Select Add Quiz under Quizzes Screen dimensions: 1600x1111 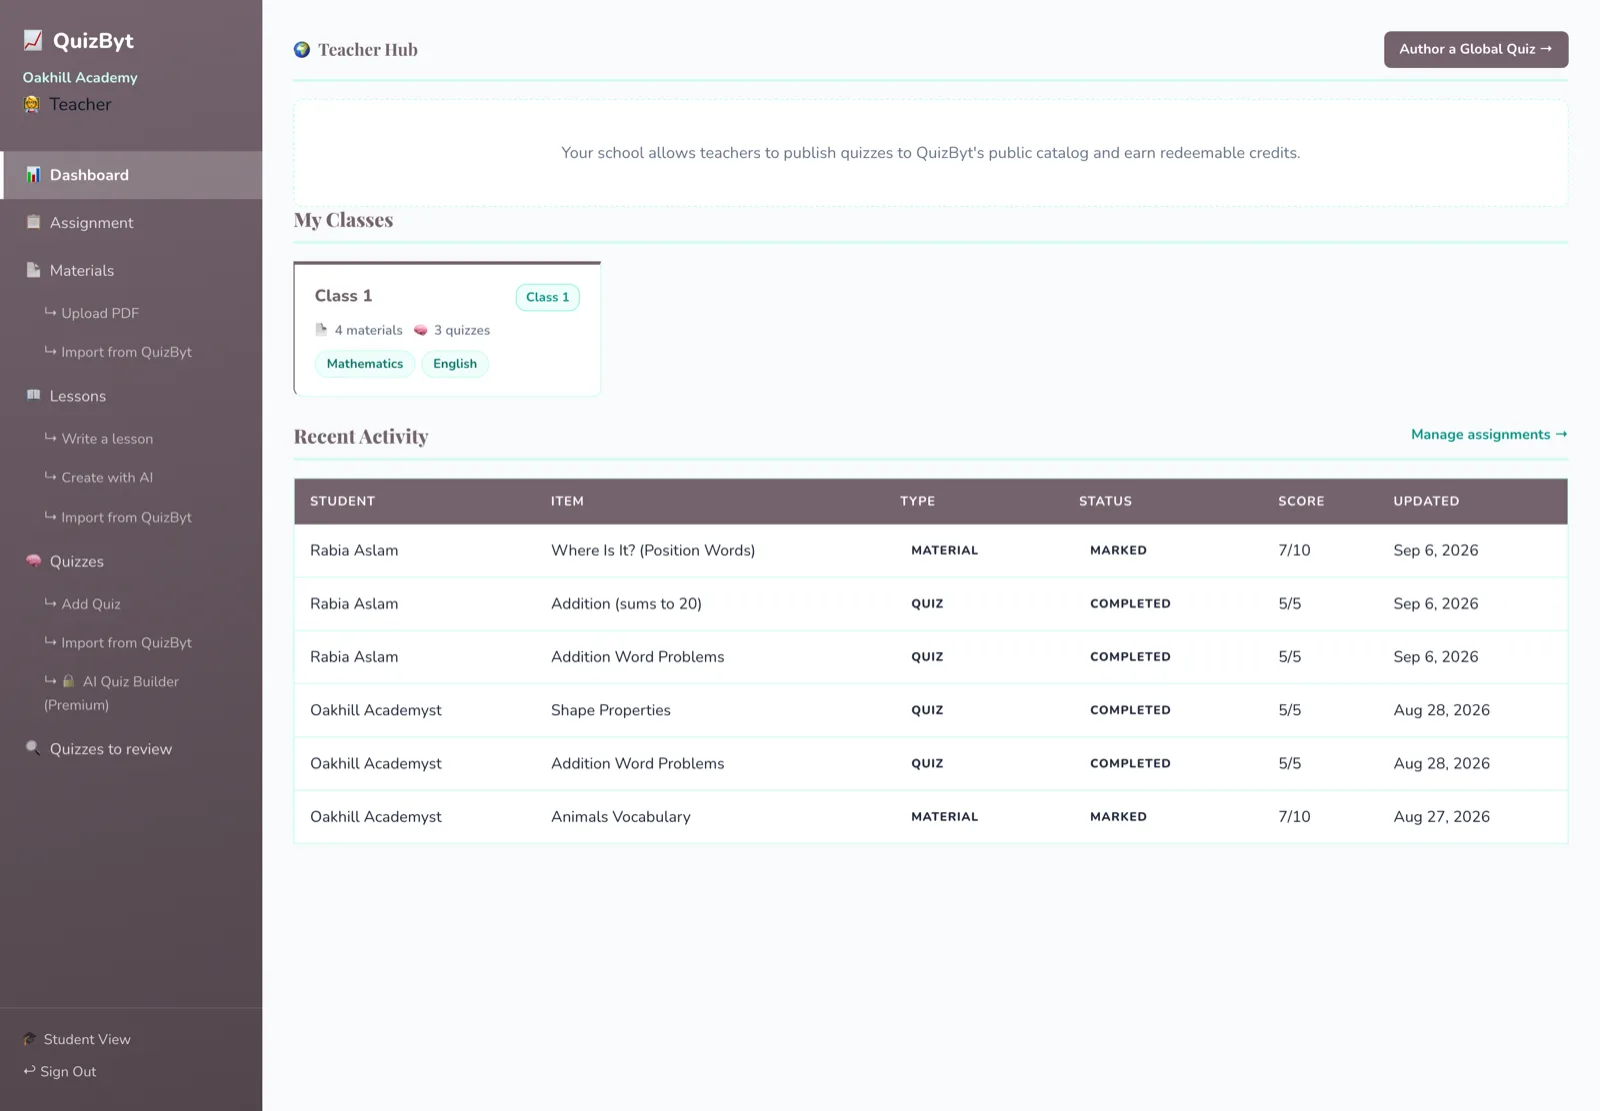coord(82,604)
